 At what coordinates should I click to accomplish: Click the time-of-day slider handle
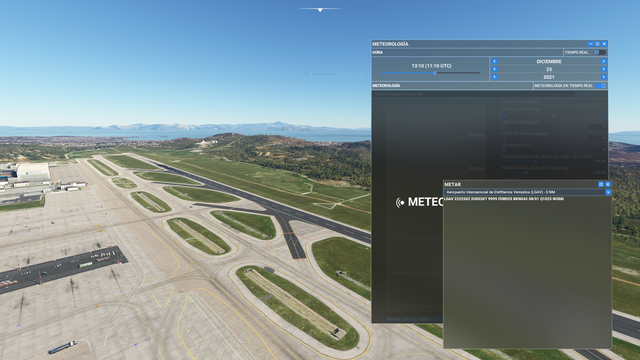(435, 73)
